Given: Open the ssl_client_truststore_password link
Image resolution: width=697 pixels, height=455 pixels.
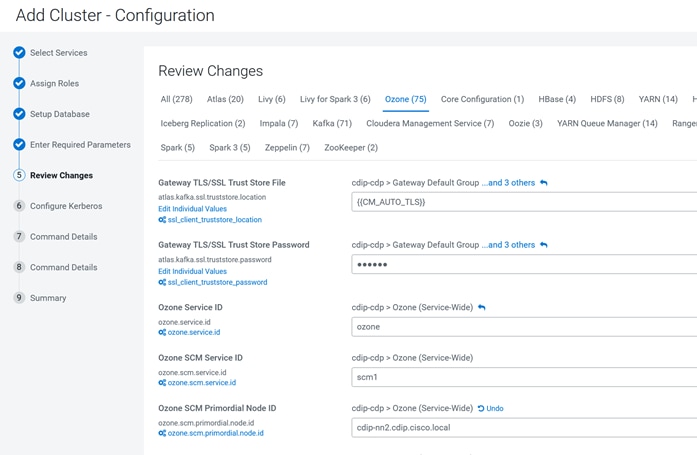Looking at the screenshot, I should [x=217, y=282].
